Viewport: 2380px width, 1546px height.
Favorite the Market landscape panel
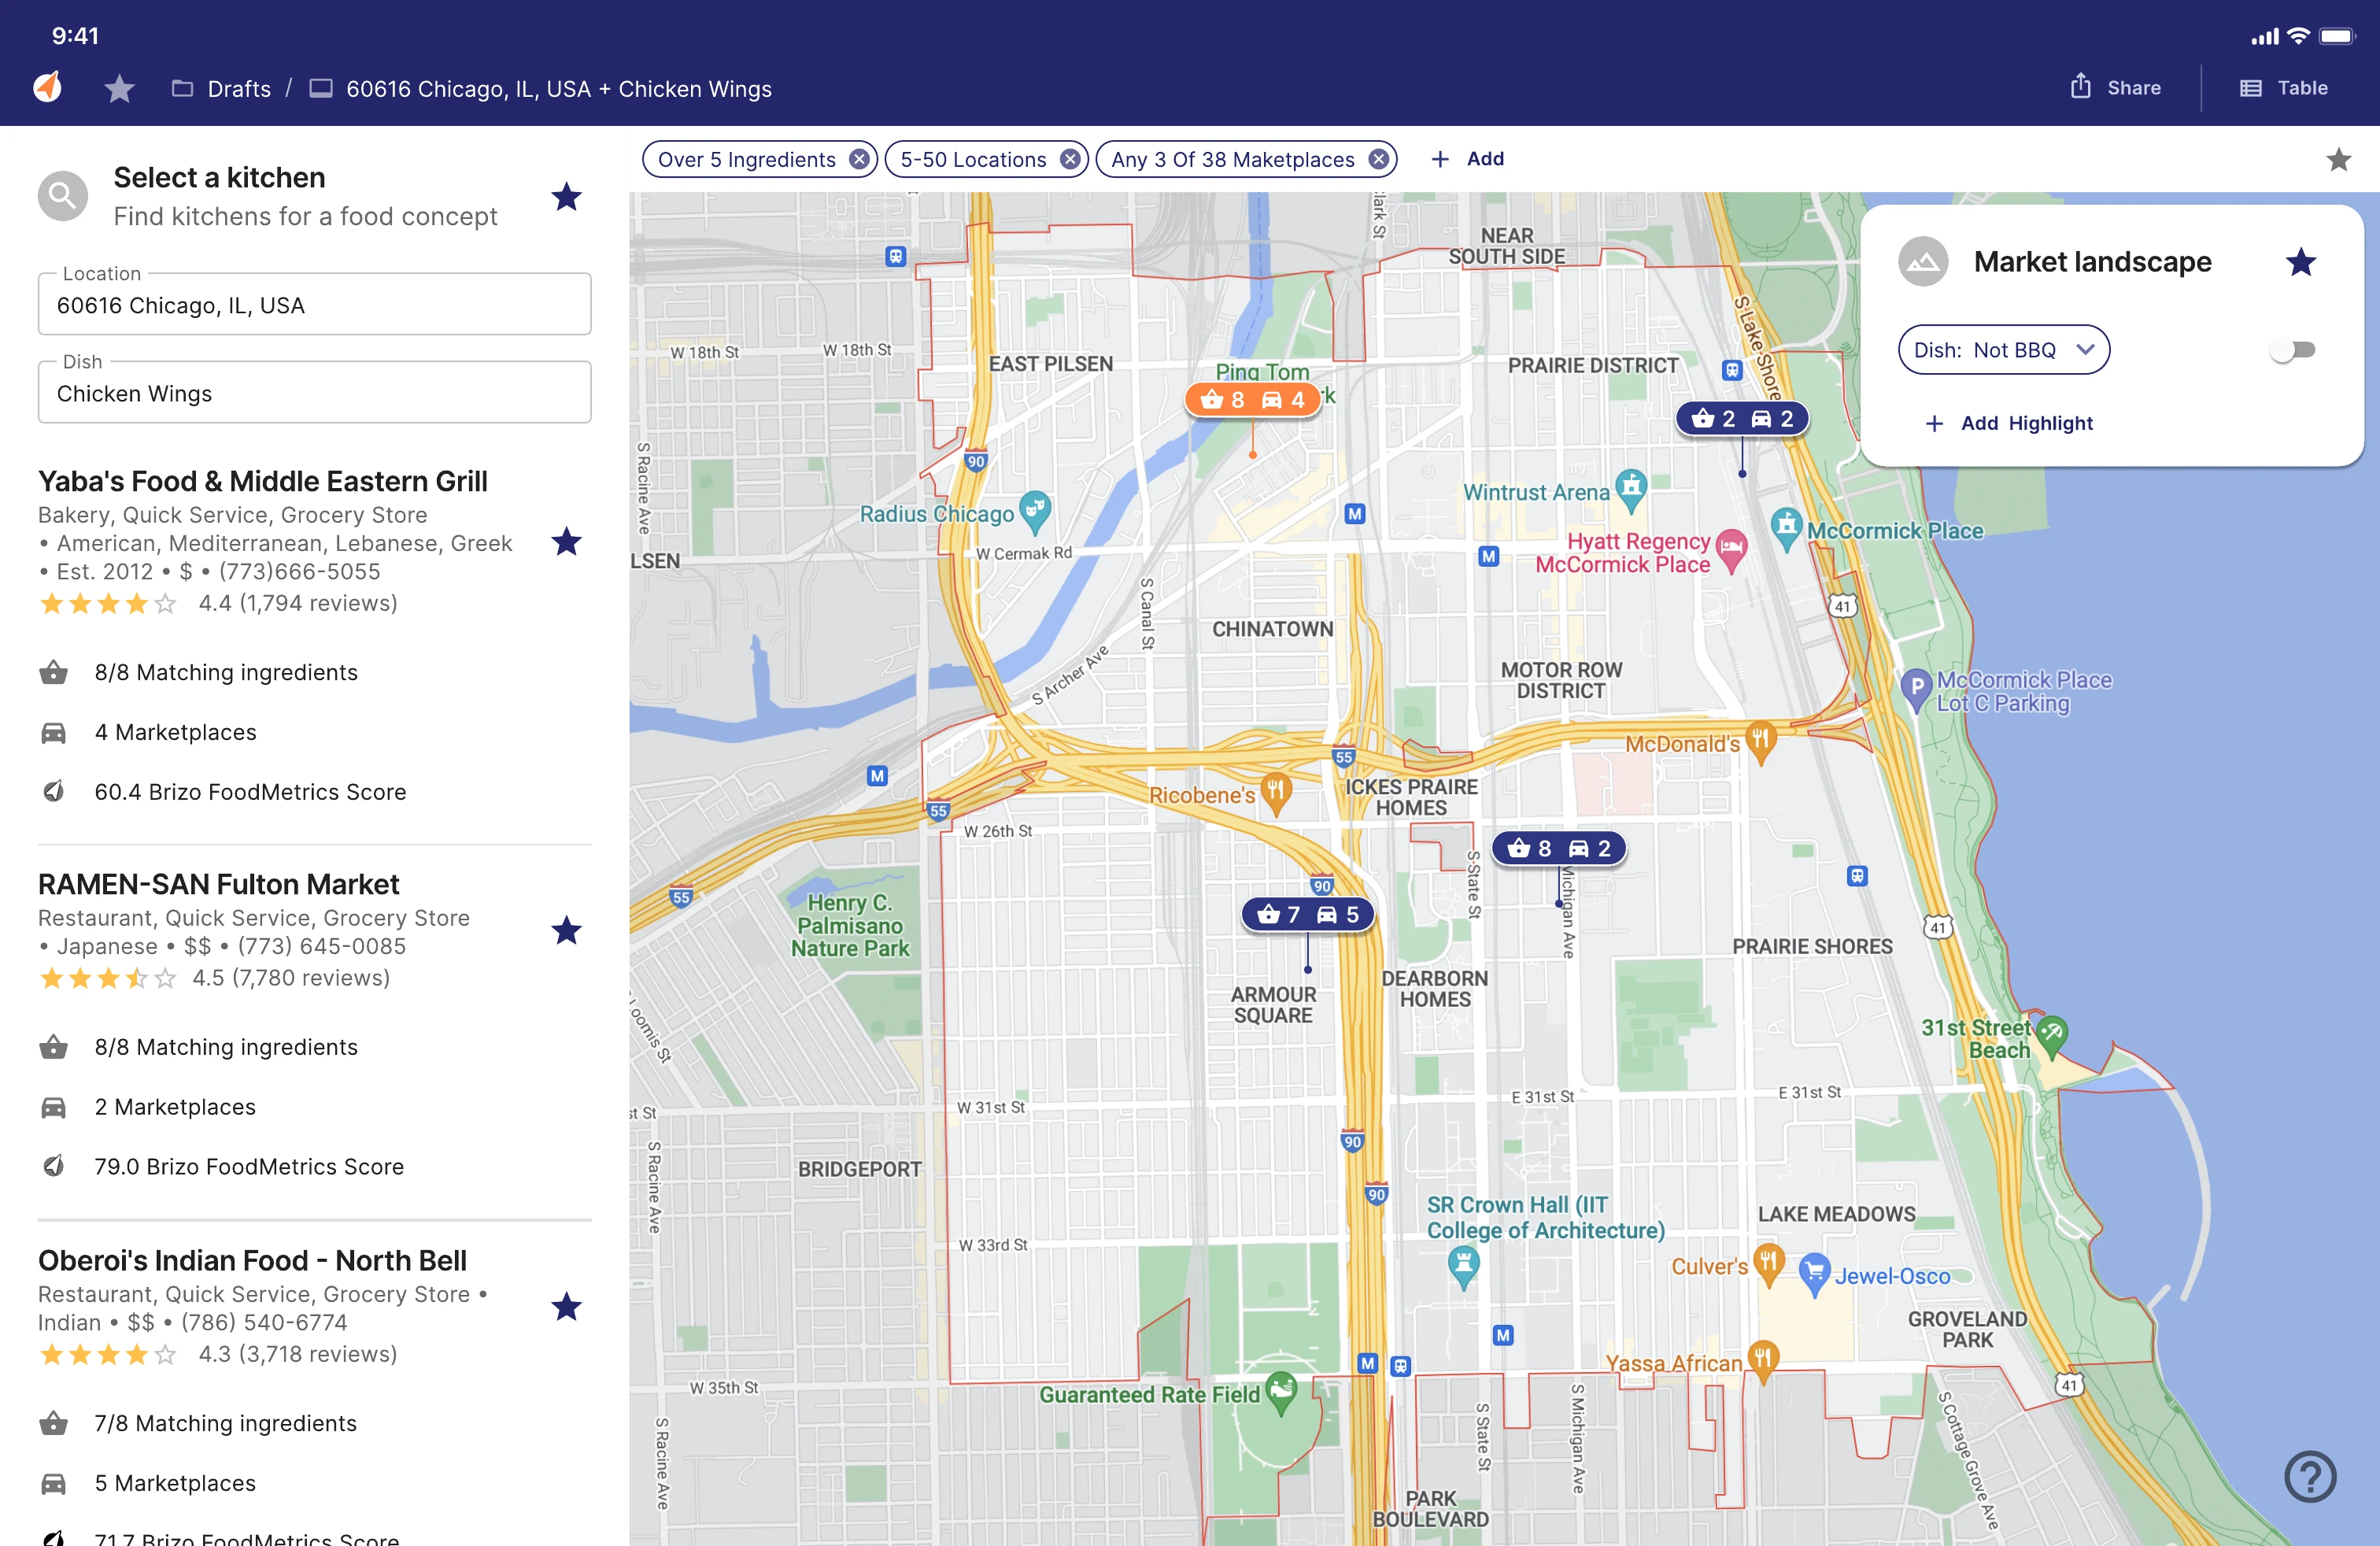point(2300,262)
